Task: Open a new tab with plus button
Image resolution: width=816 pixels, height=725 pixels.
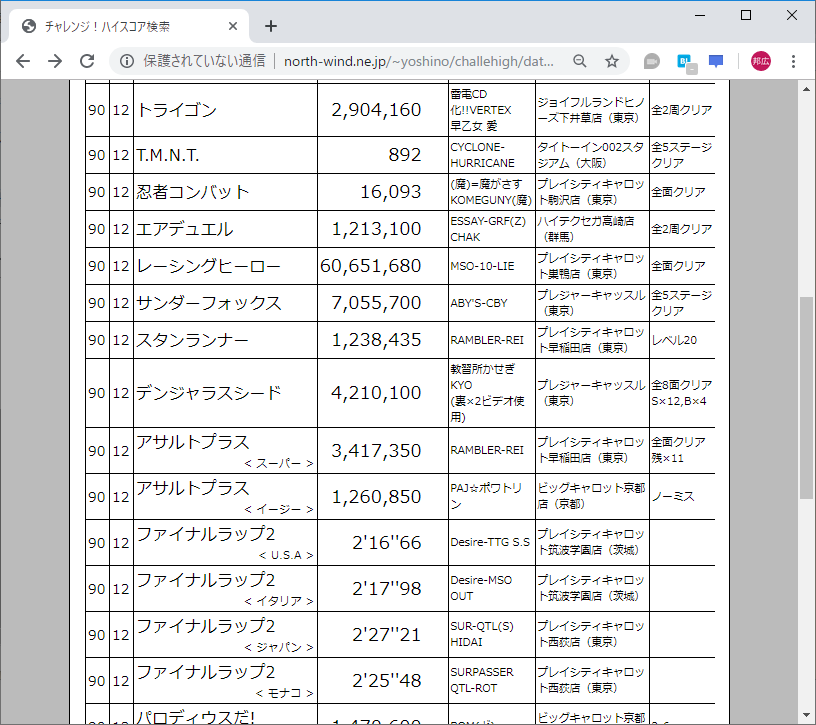Action: tap(271, 26)
